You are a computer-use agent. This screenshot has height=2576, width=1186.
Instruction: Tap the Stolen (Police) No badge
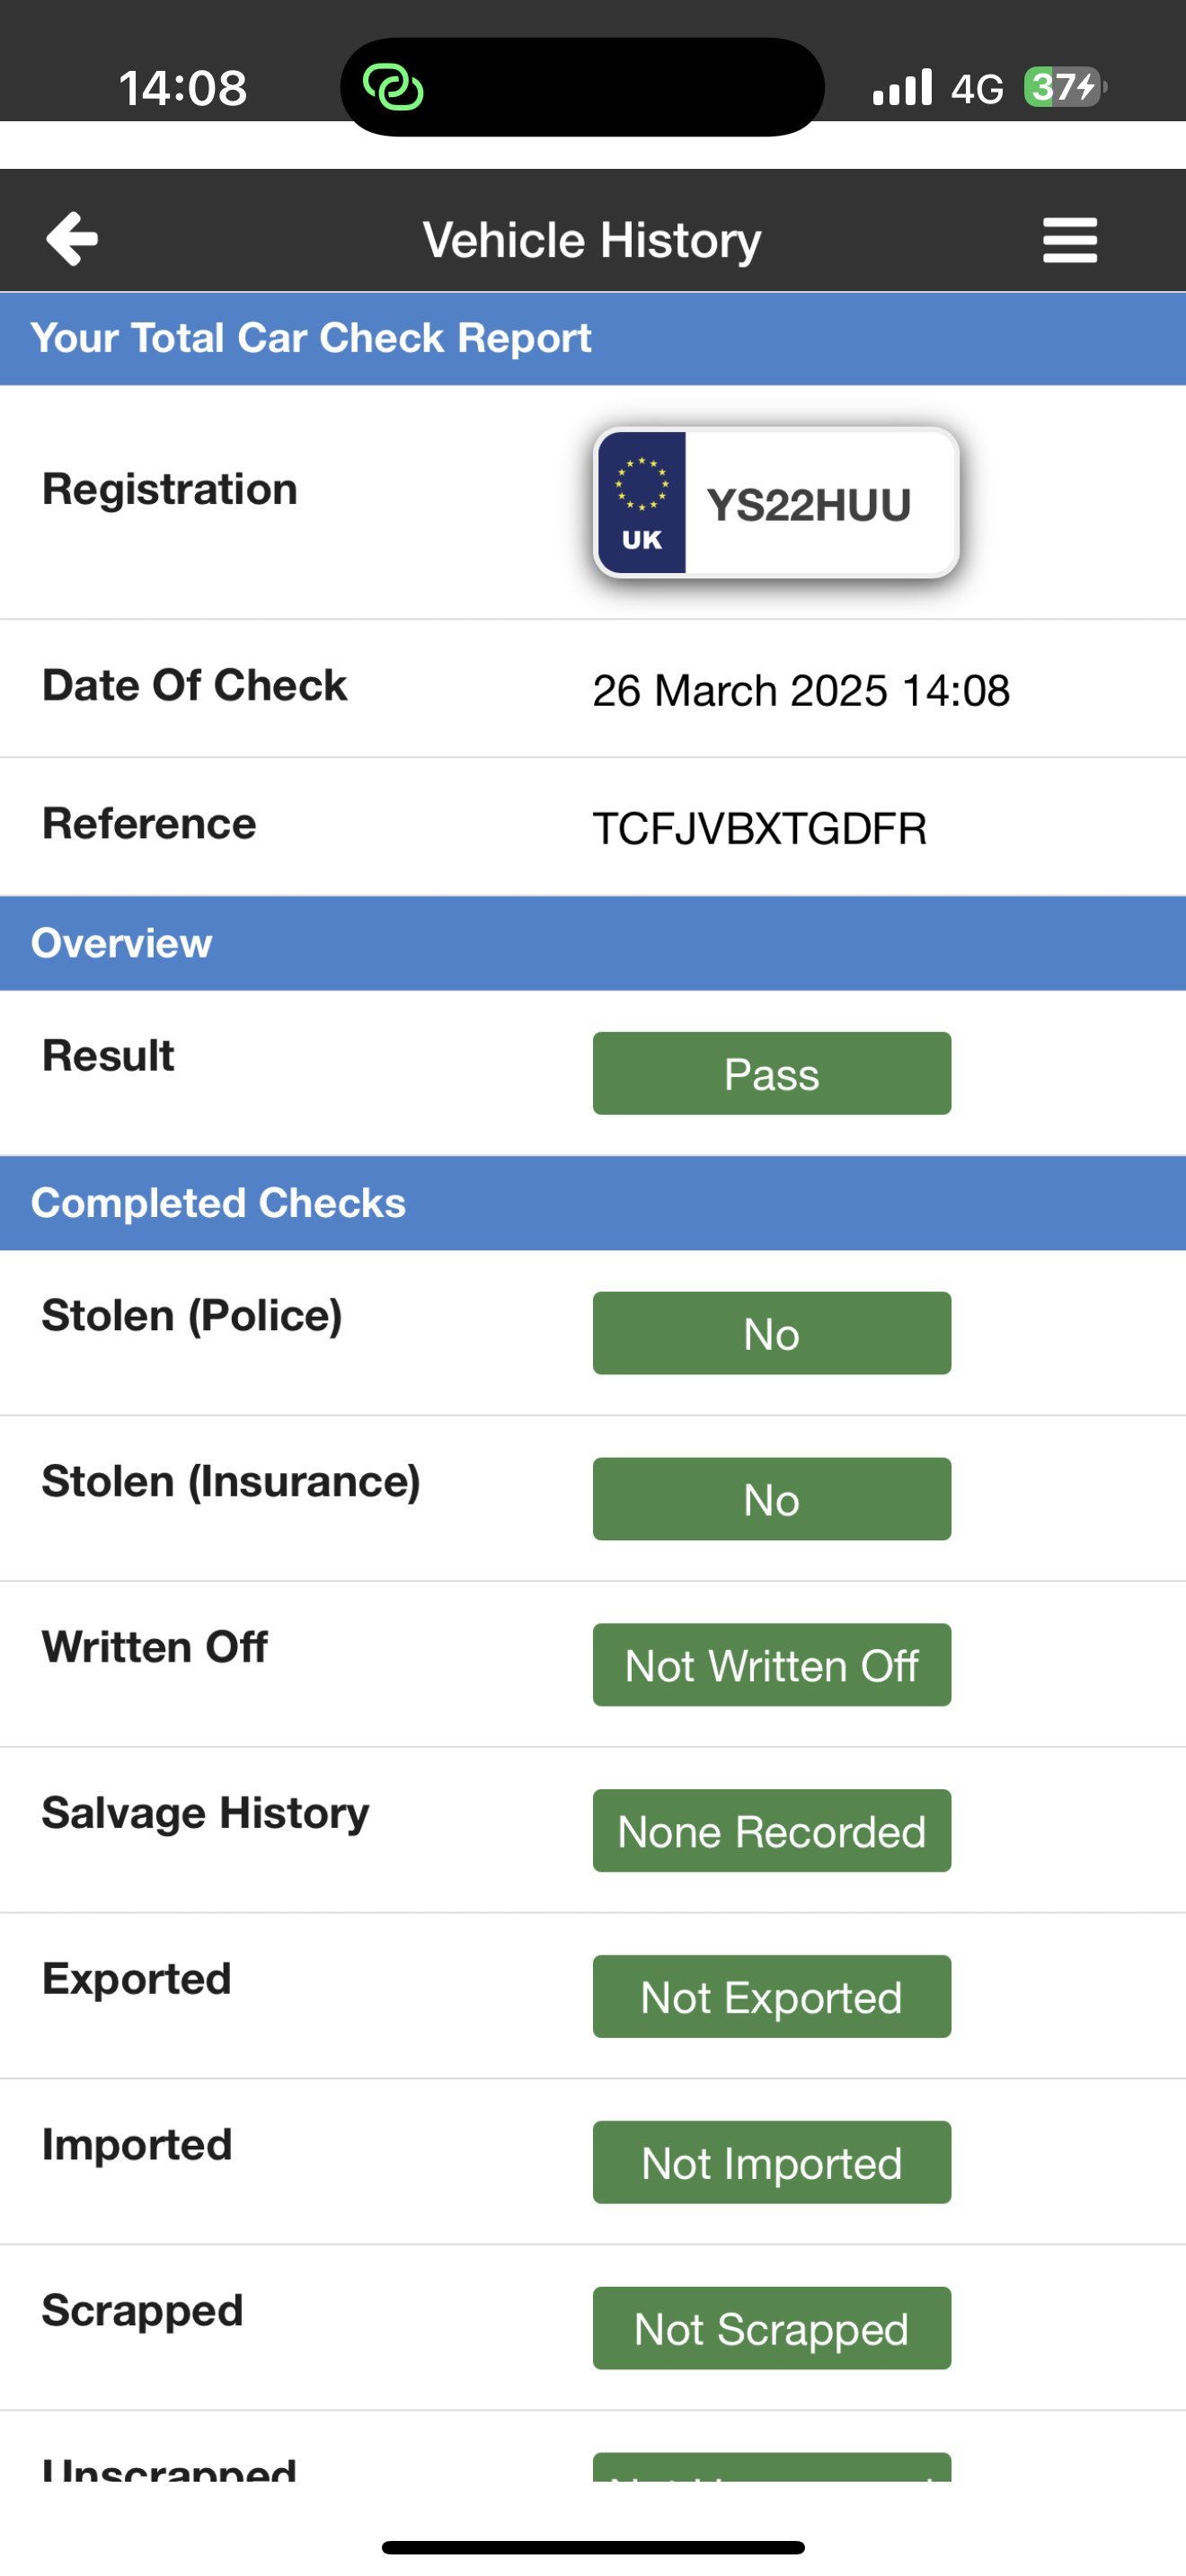click(x=772, y=1333)
